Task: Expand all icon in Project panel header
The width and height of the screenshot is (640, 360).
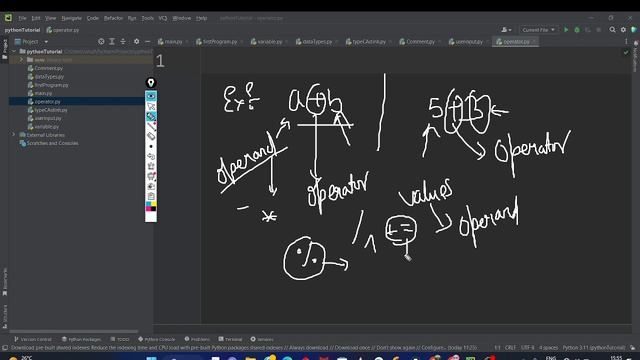Action: [112, 41]
